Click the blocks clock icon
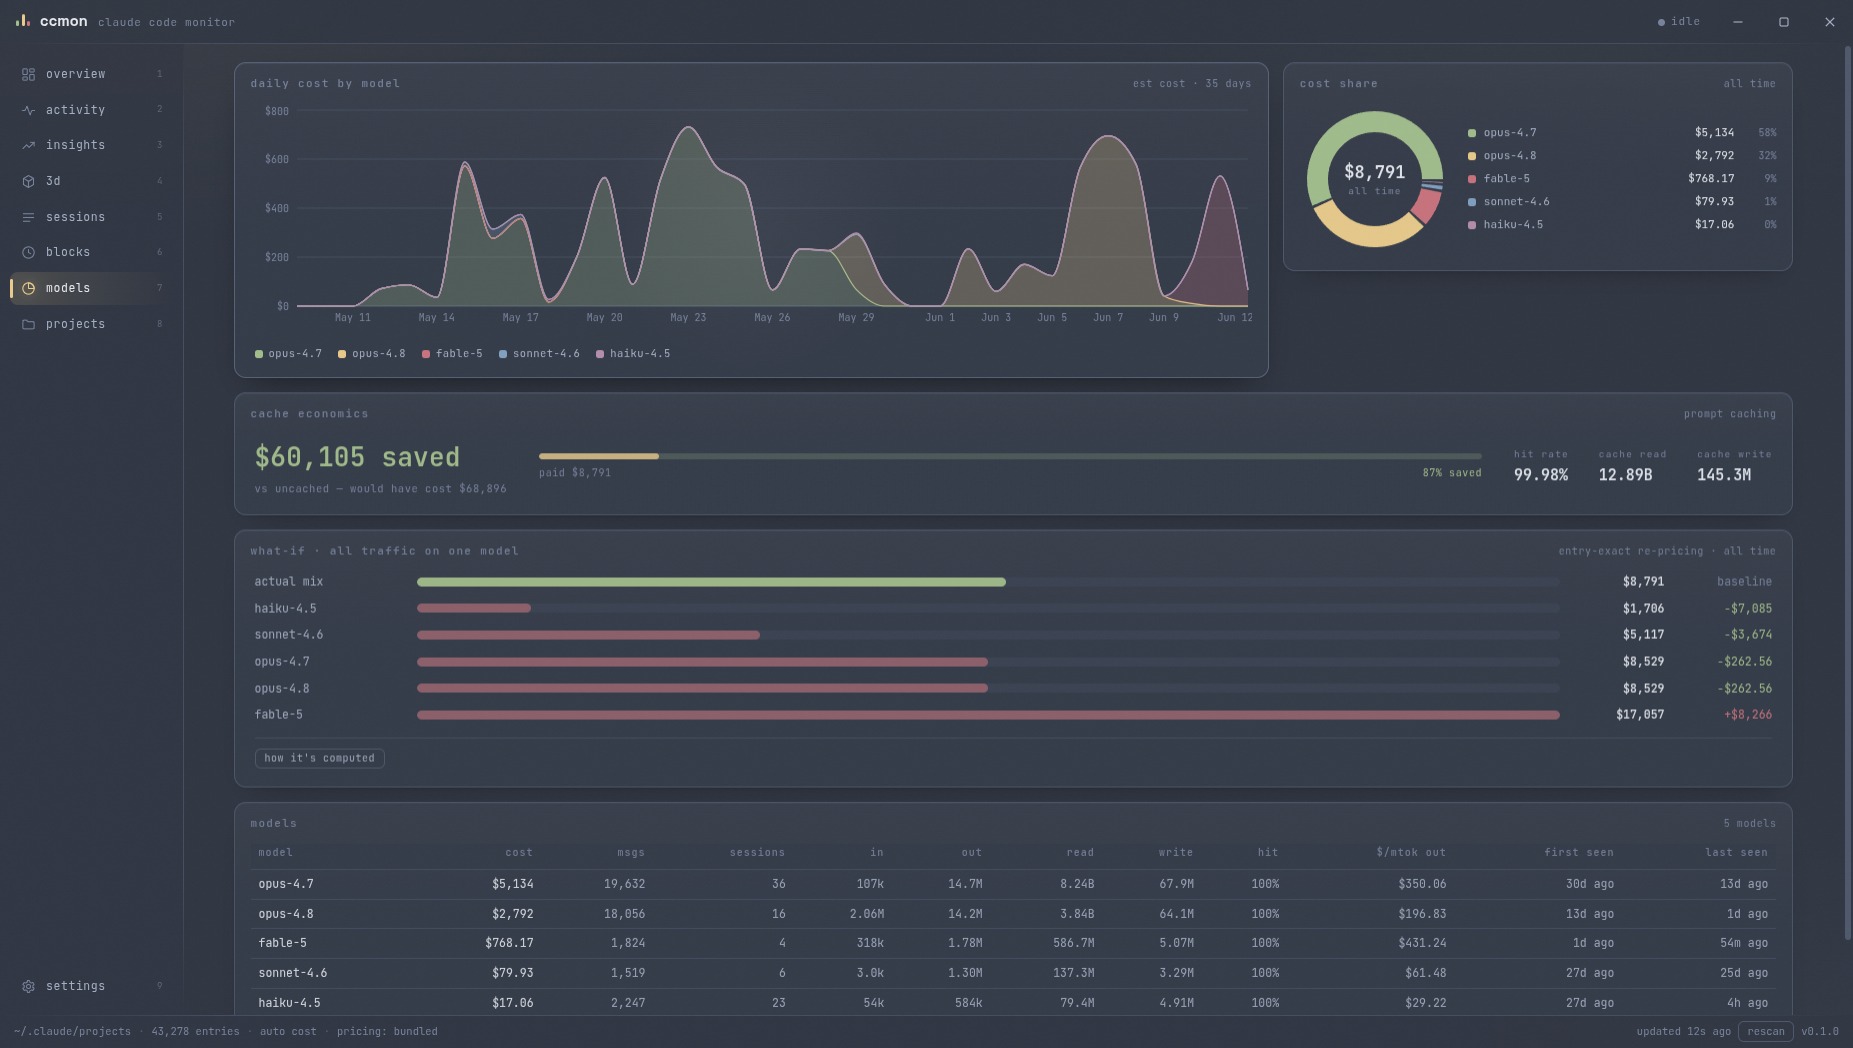1853x1048 pixels. coord(28,252)
